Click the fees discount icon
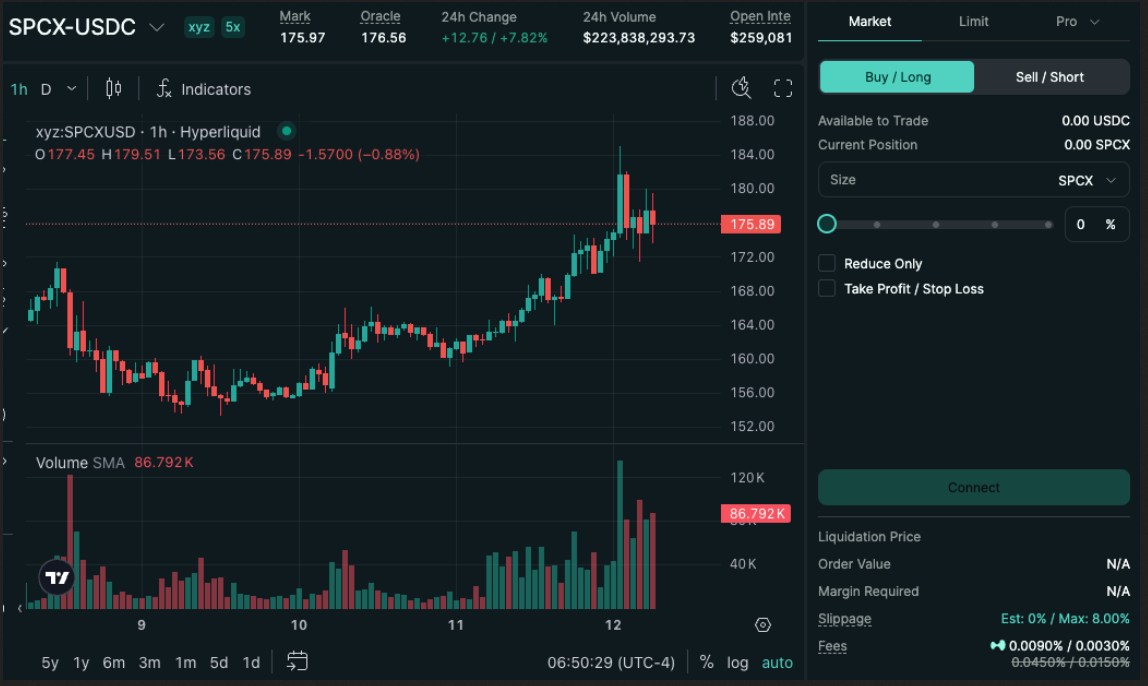1148x686 pixels. (997, 645)
